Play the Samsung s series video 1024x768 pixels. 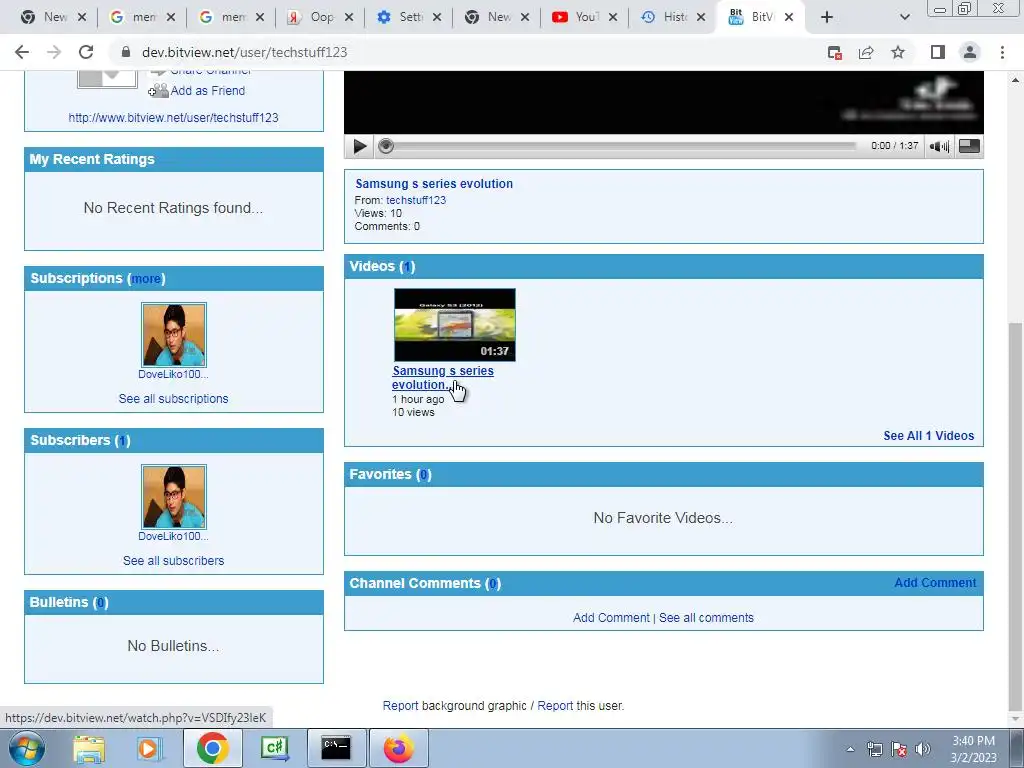tap(359, 146)
